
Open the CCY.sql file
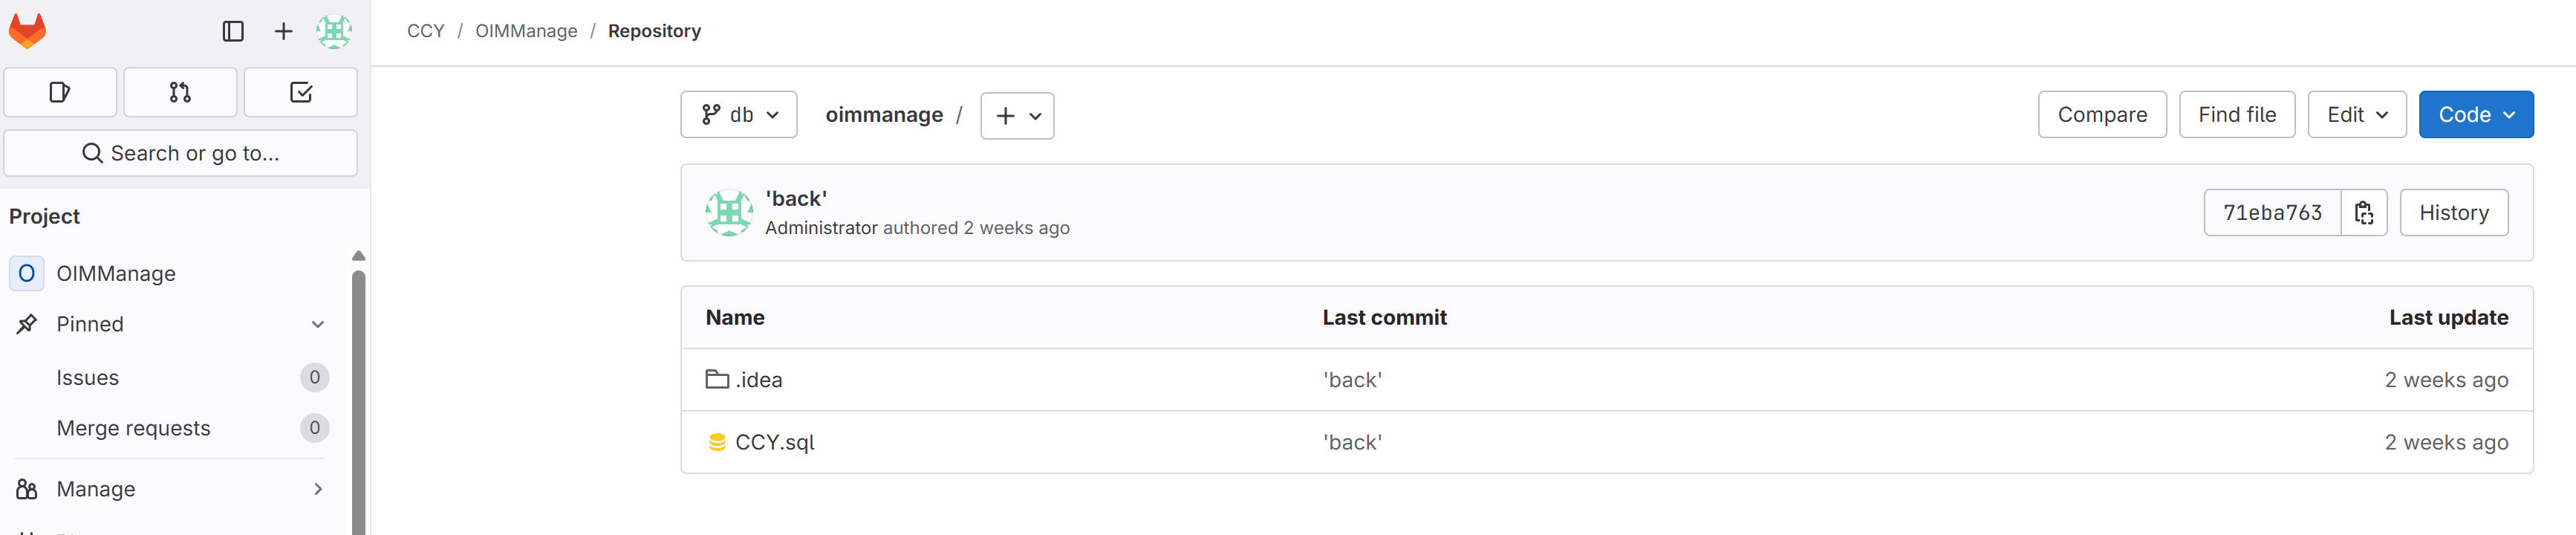click(x=774, y=442)
